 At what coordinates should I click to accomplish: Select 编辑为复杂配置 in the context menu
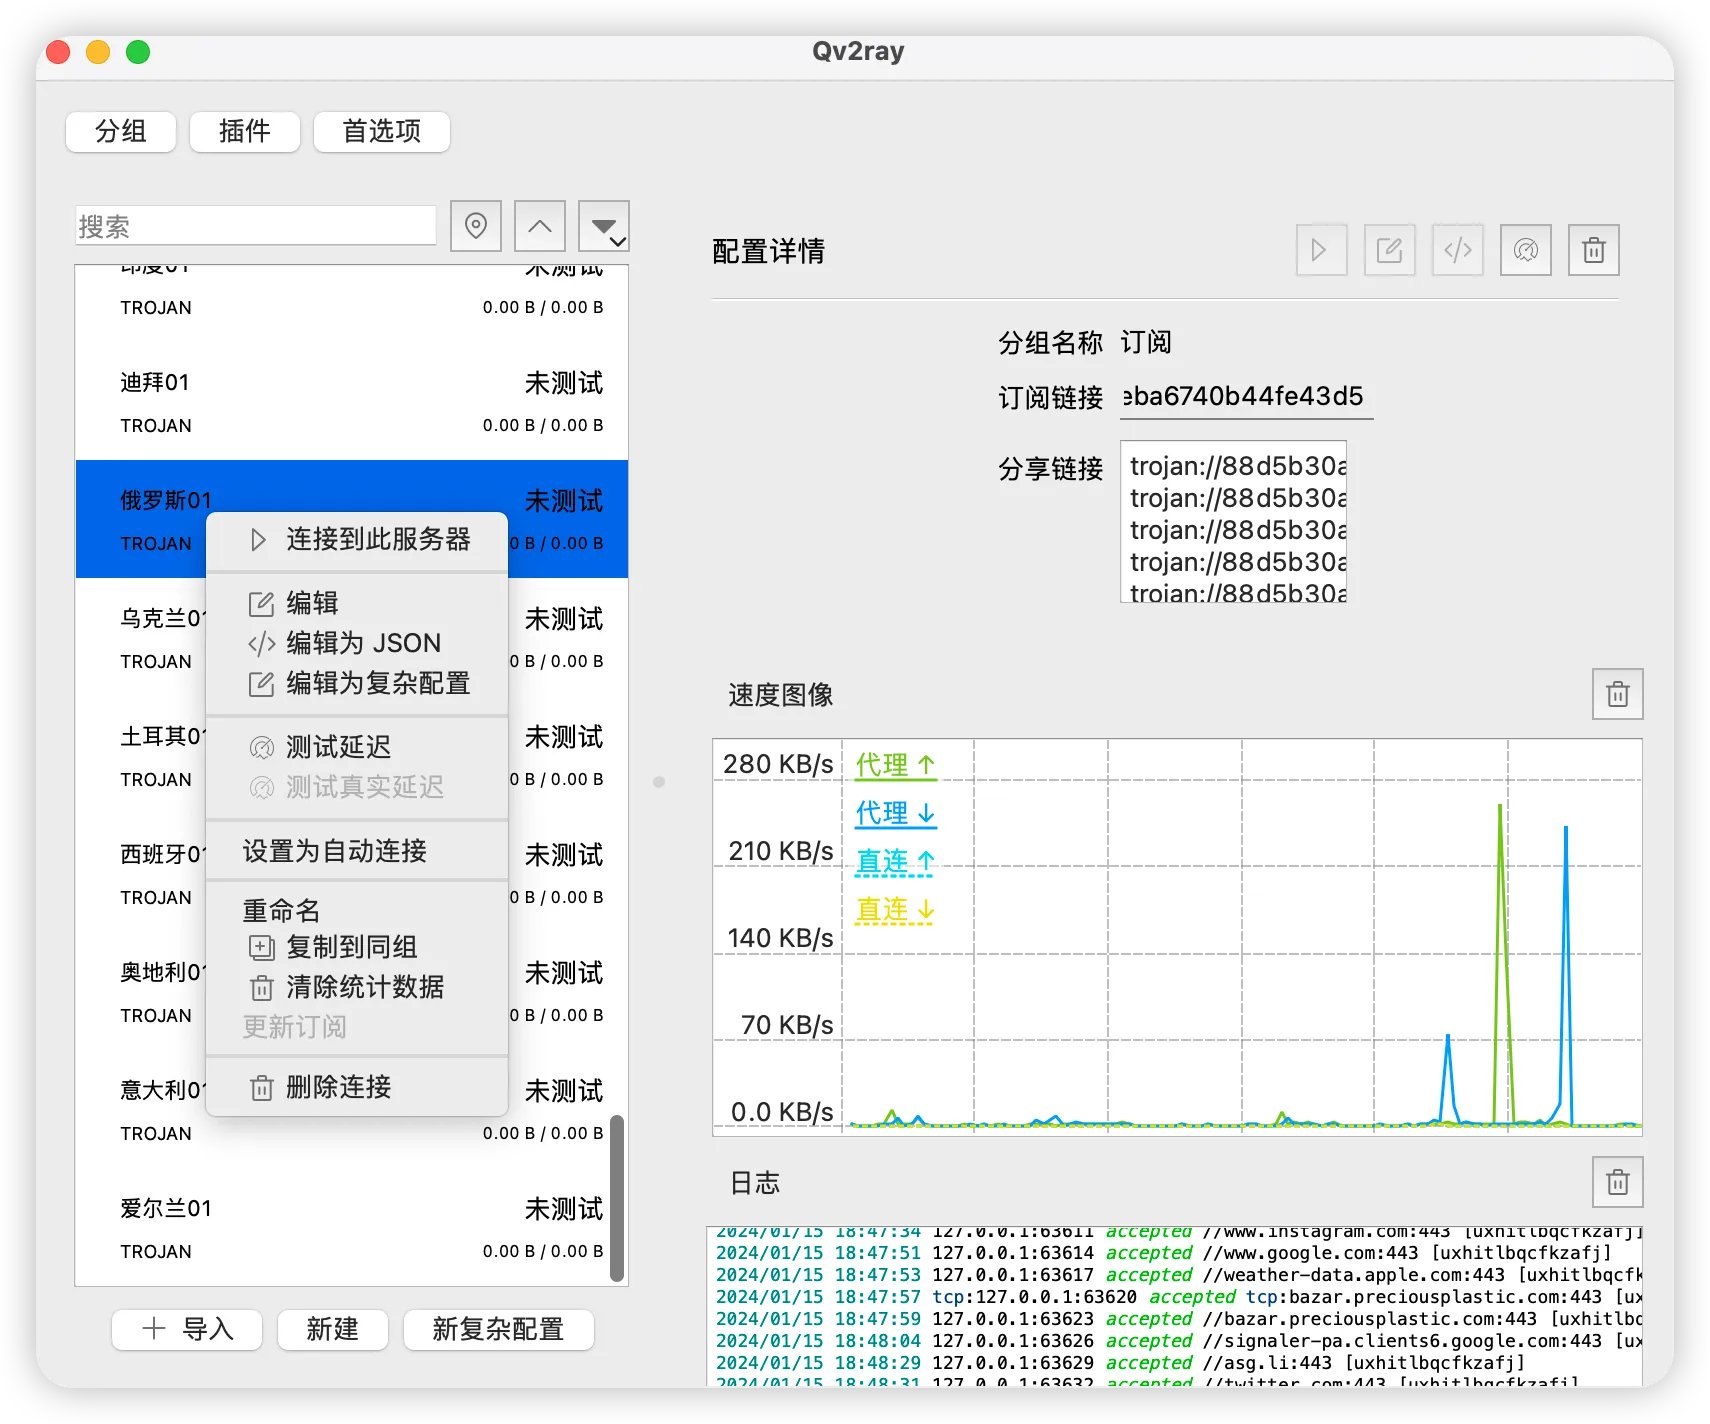click(357, 683)
